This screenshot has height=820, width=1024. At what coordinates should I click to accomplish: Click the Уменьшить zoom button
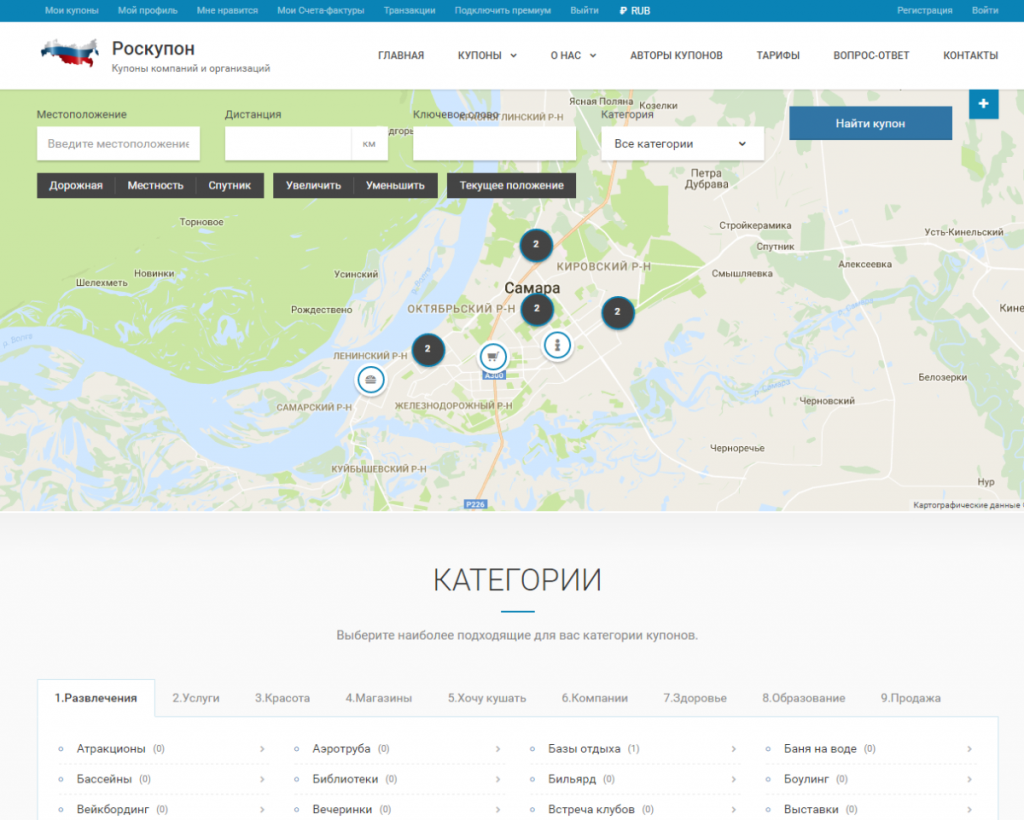coord(395,185)
